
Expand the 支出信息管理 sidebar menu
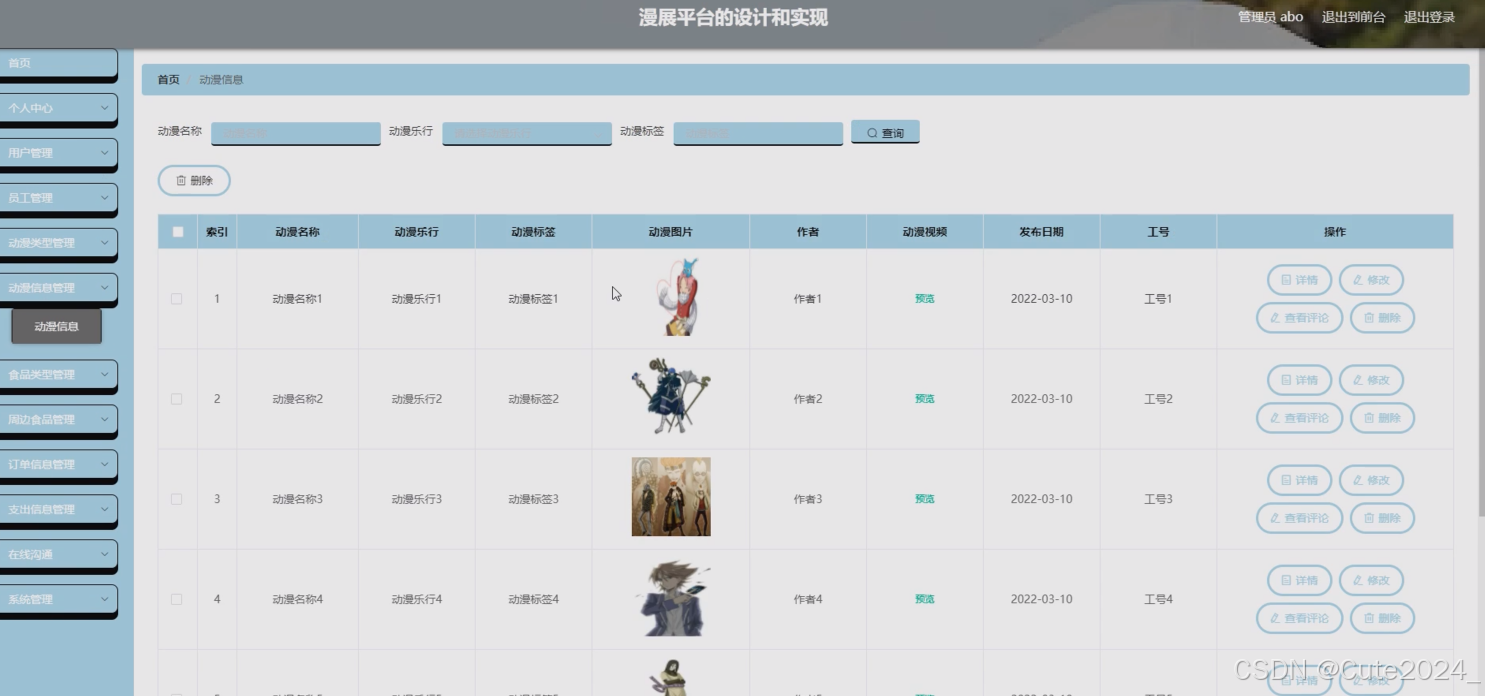[x=58, y=510]
